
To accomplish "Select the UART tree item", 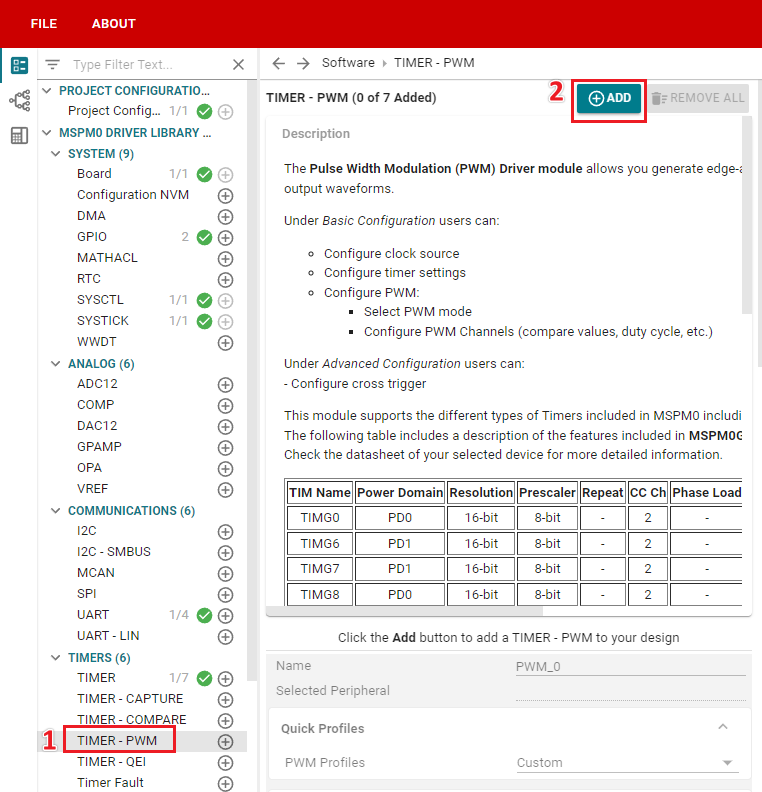I will [x=93, y=615].
